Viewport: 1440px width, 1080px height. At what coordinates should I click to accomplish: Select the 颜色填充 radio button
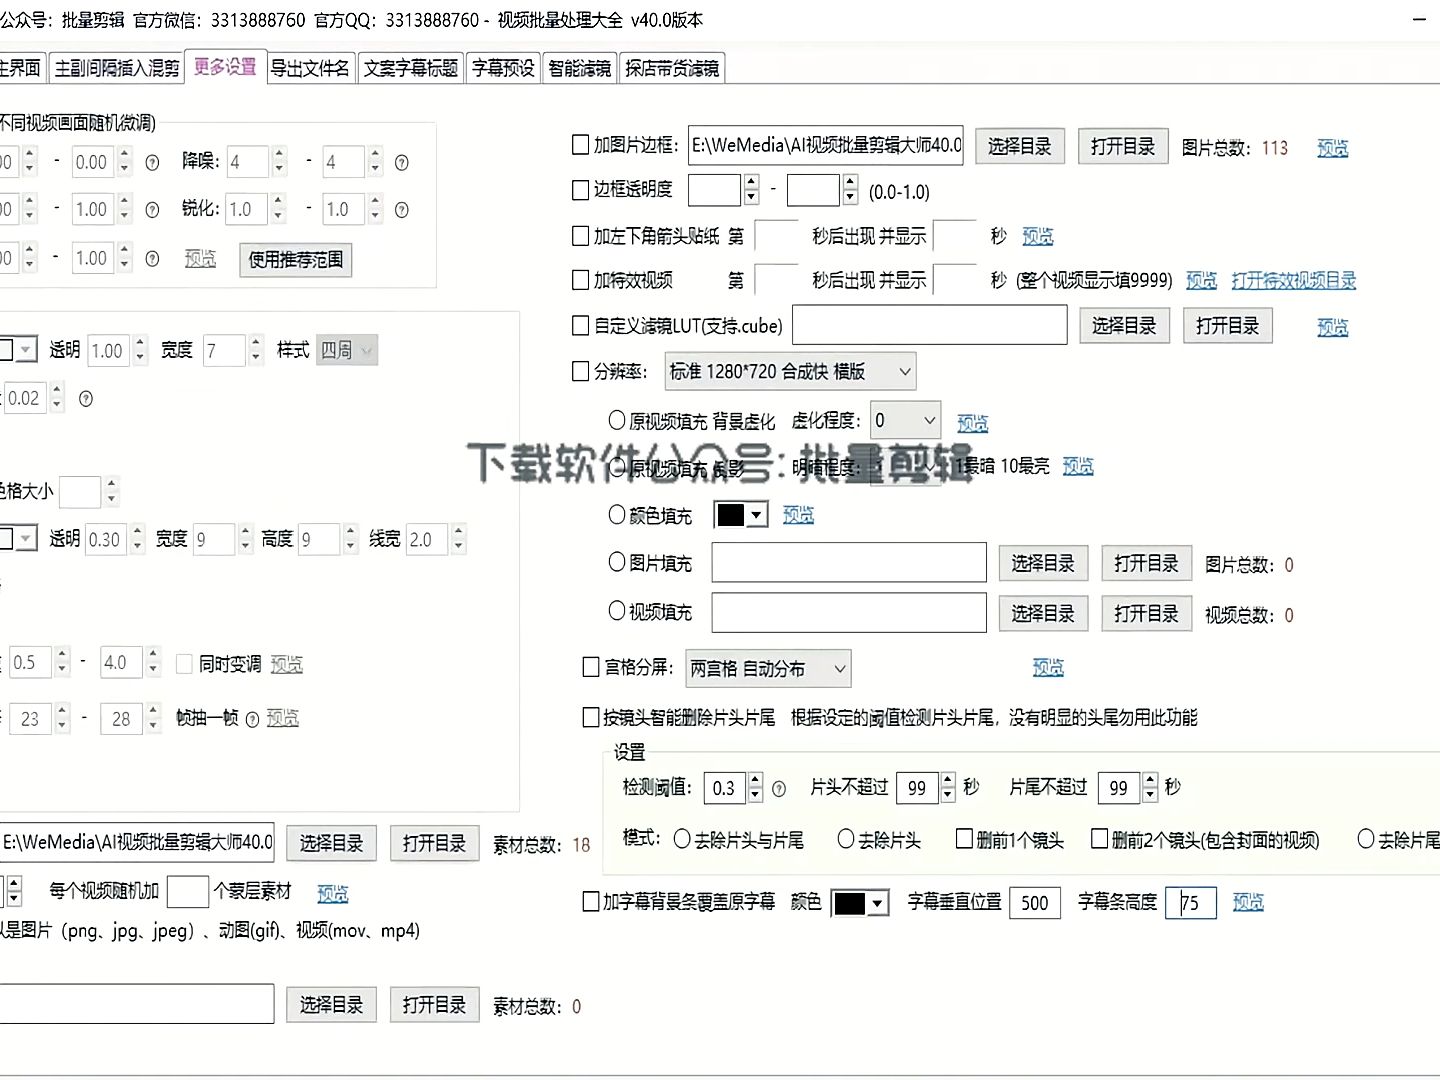click(616, 515)
